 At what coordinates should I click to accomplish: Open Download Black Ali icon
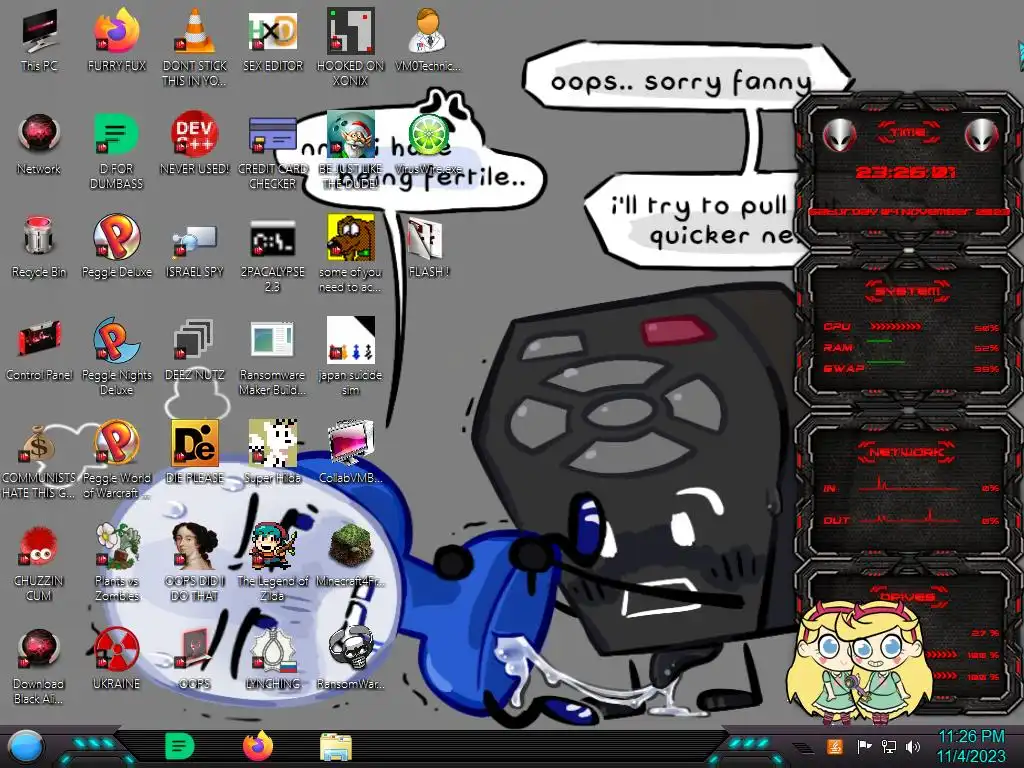coord(39,666)
